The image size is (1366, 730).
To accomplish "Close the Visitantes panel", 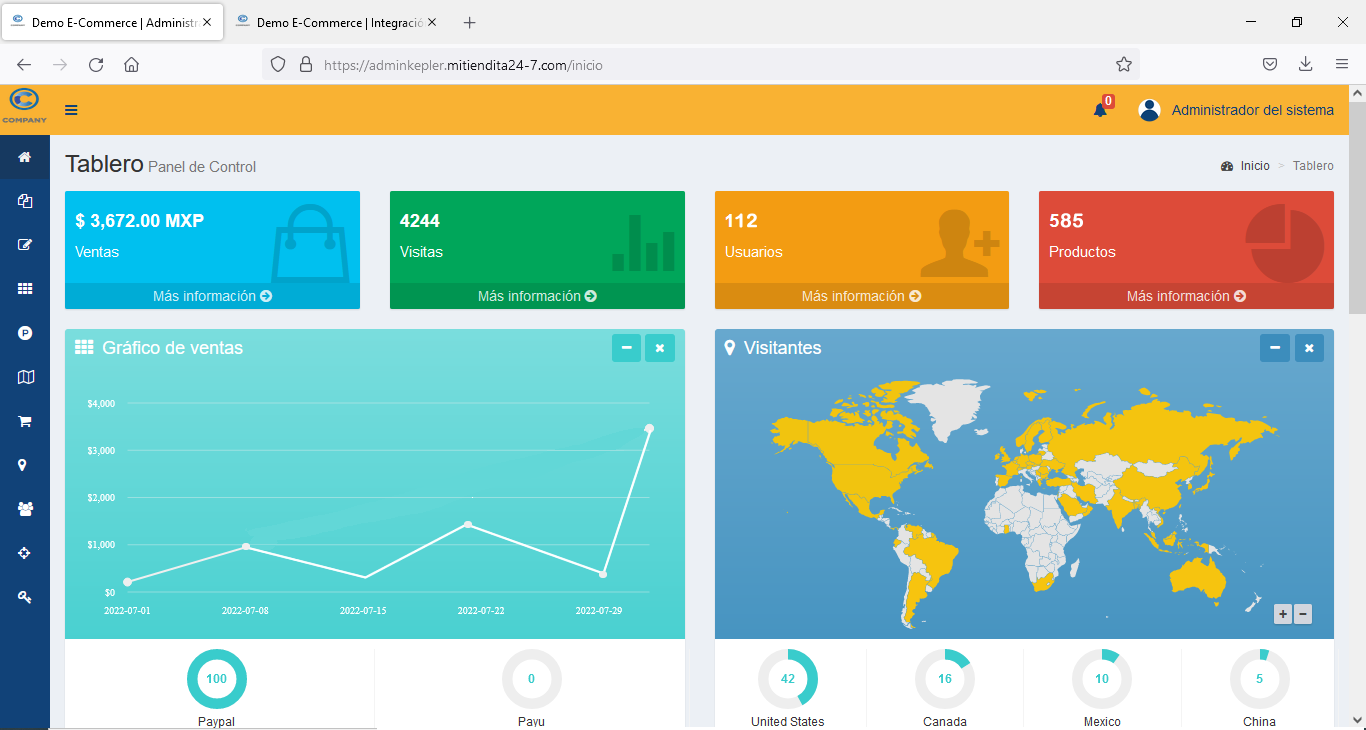I will point(1309,348).
